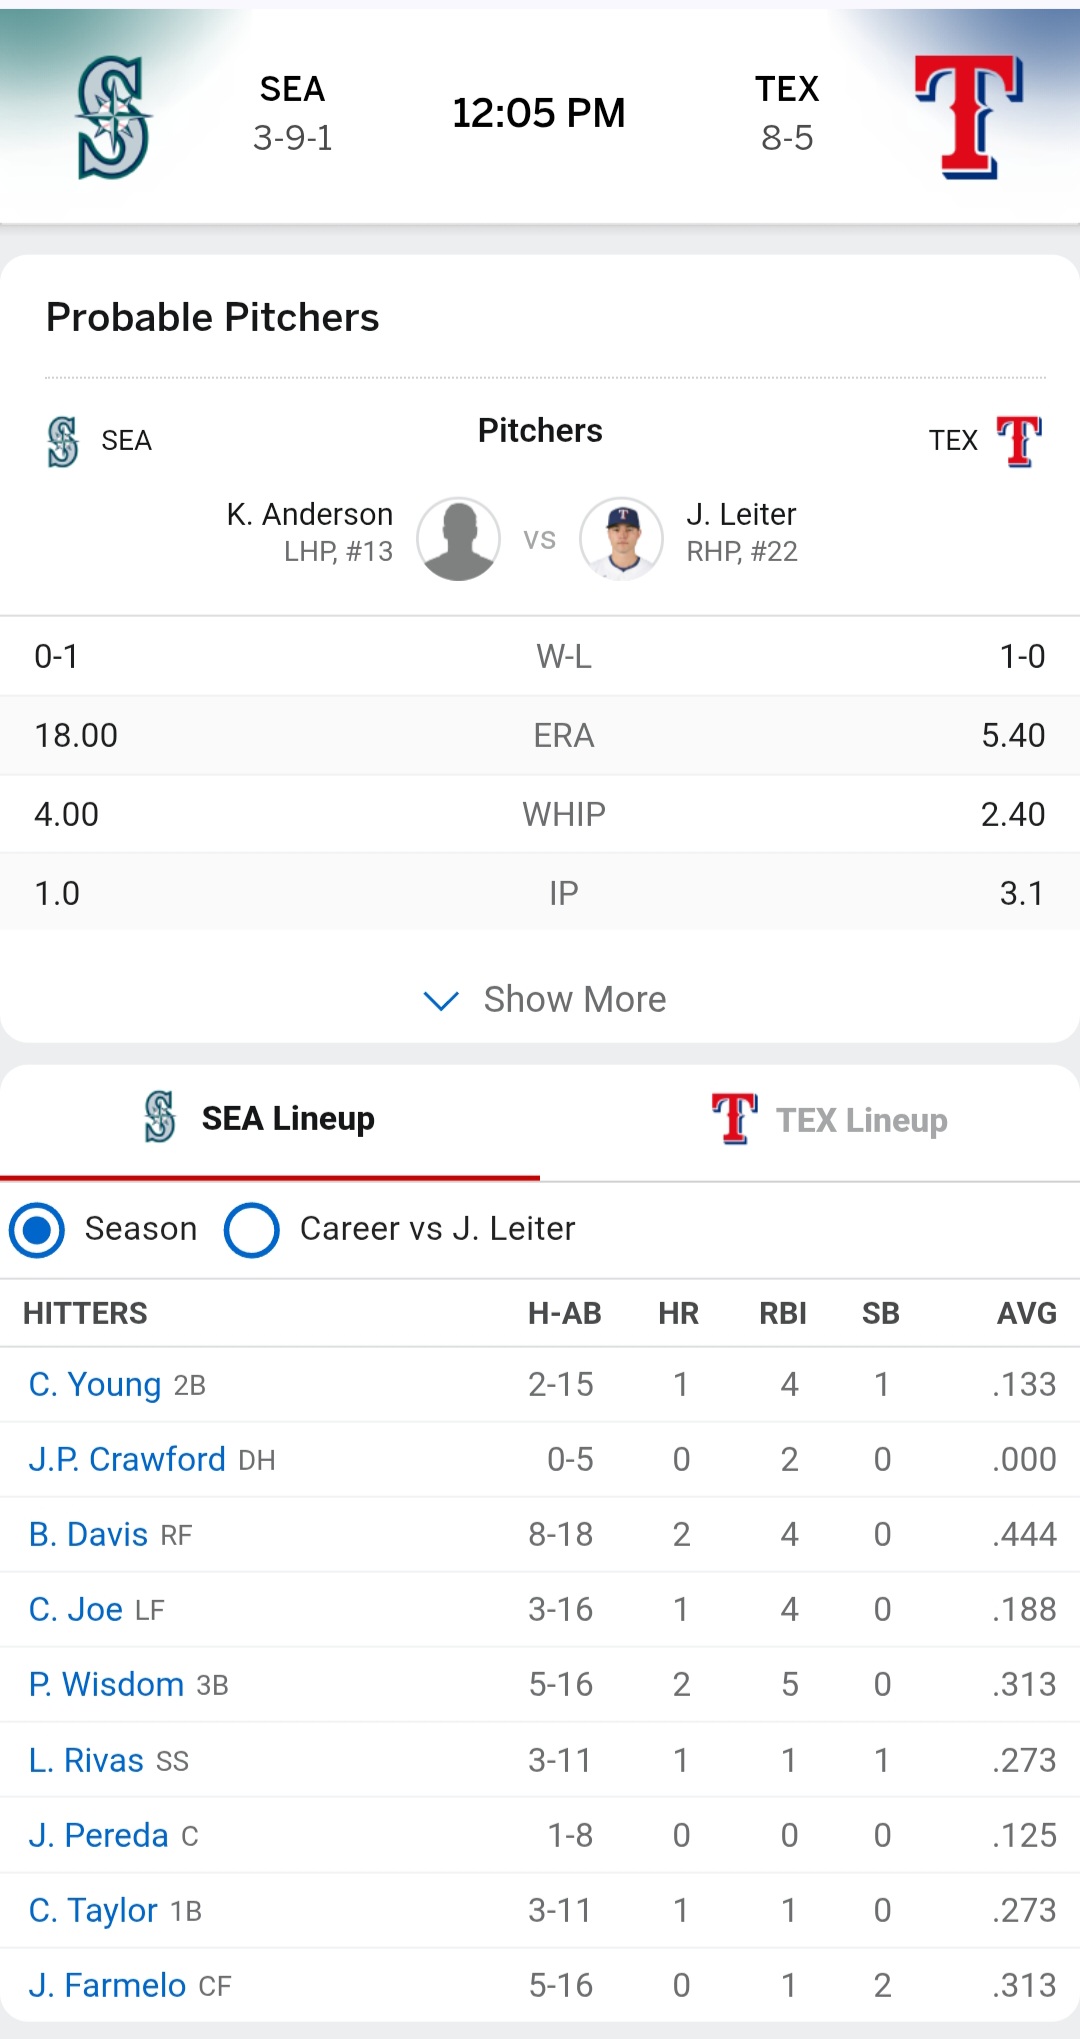This screenshot has width=1080, height=2039.
Task: Tap the Rangers icon in TEX Lineup tab
Action: point(734,1118)
